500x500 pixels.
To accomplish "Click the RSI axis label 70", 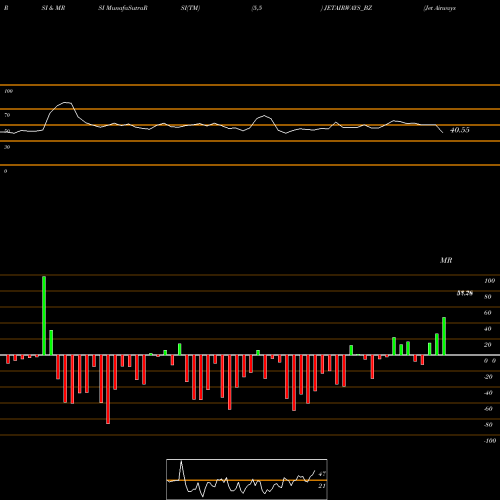I will tap(7, 115).
